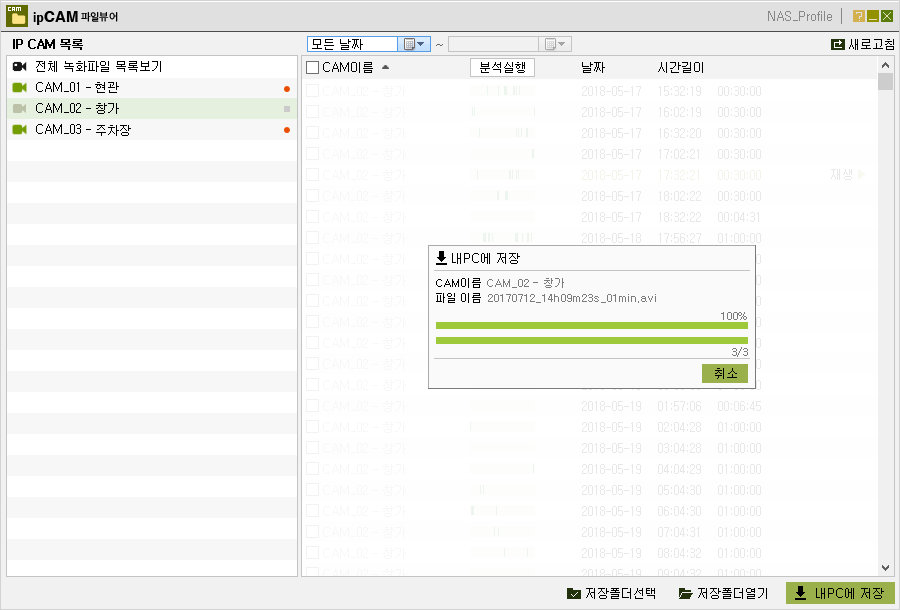
Task: Select 전체 녹화파일 목록보기 in the CAM list
Action: pos(152,67)
